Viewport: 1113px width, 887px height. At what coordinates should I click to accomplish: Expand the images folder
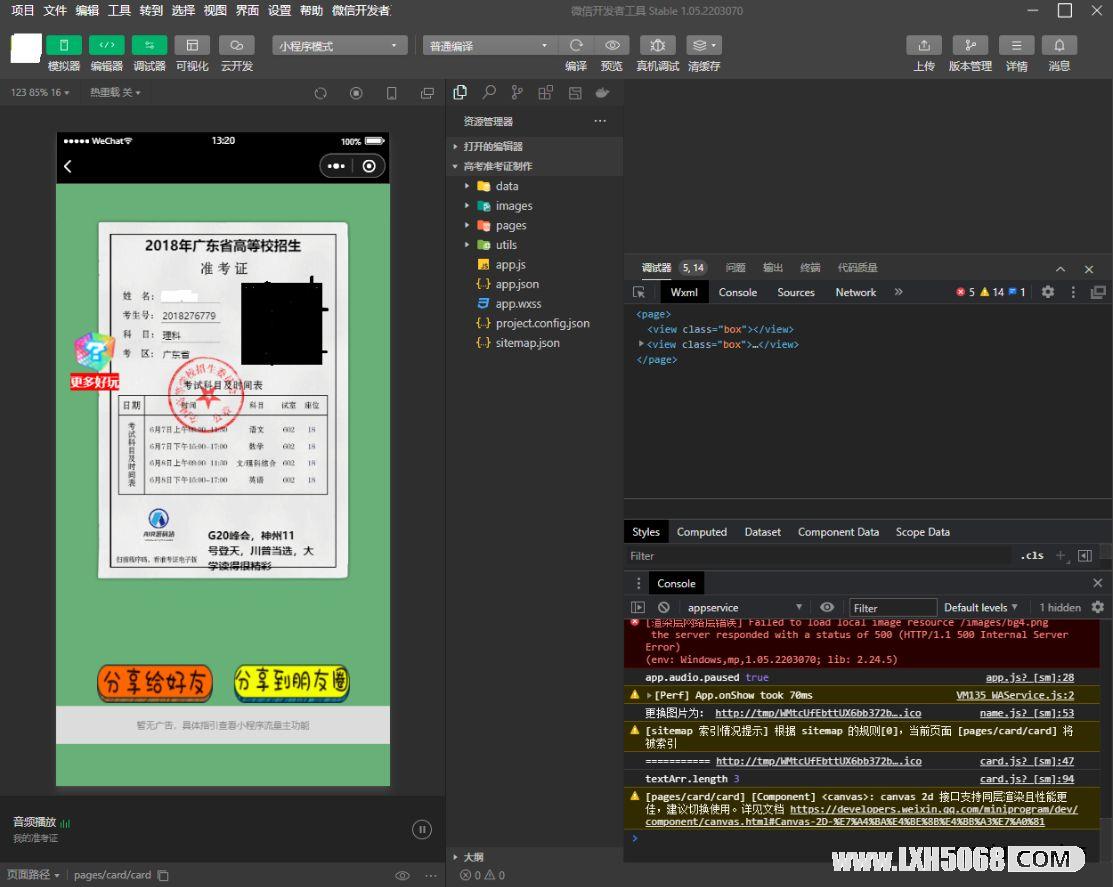535,206
